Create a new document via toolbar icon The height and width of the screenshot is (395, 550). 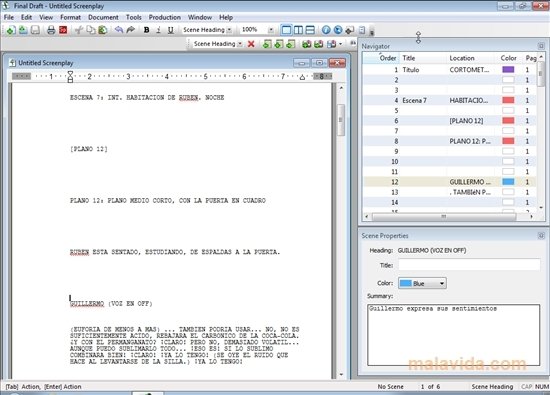click(x=11, y=30)
